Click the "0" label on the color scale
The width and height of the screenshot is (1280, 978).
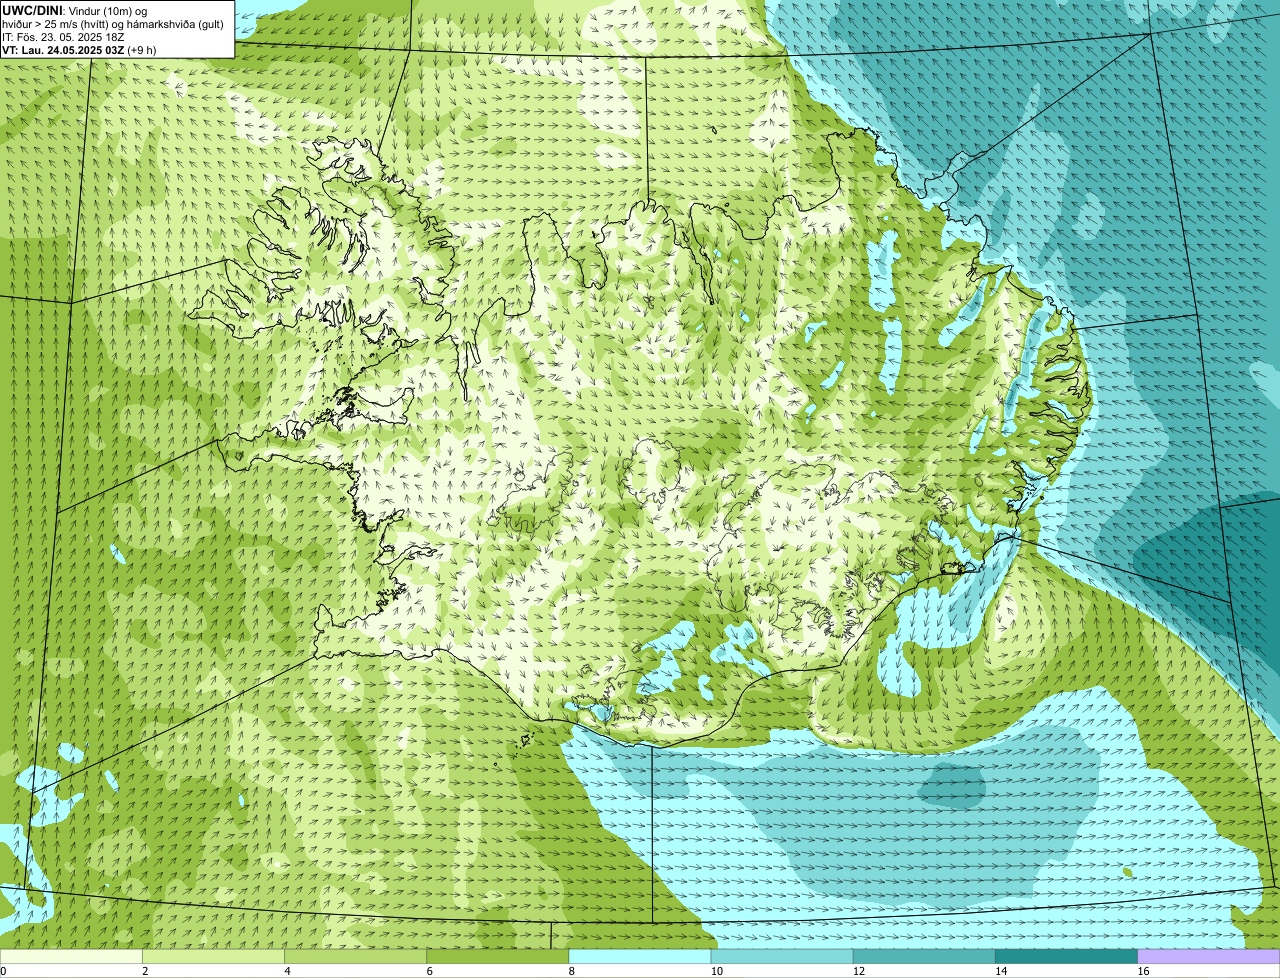click(3, 971)
